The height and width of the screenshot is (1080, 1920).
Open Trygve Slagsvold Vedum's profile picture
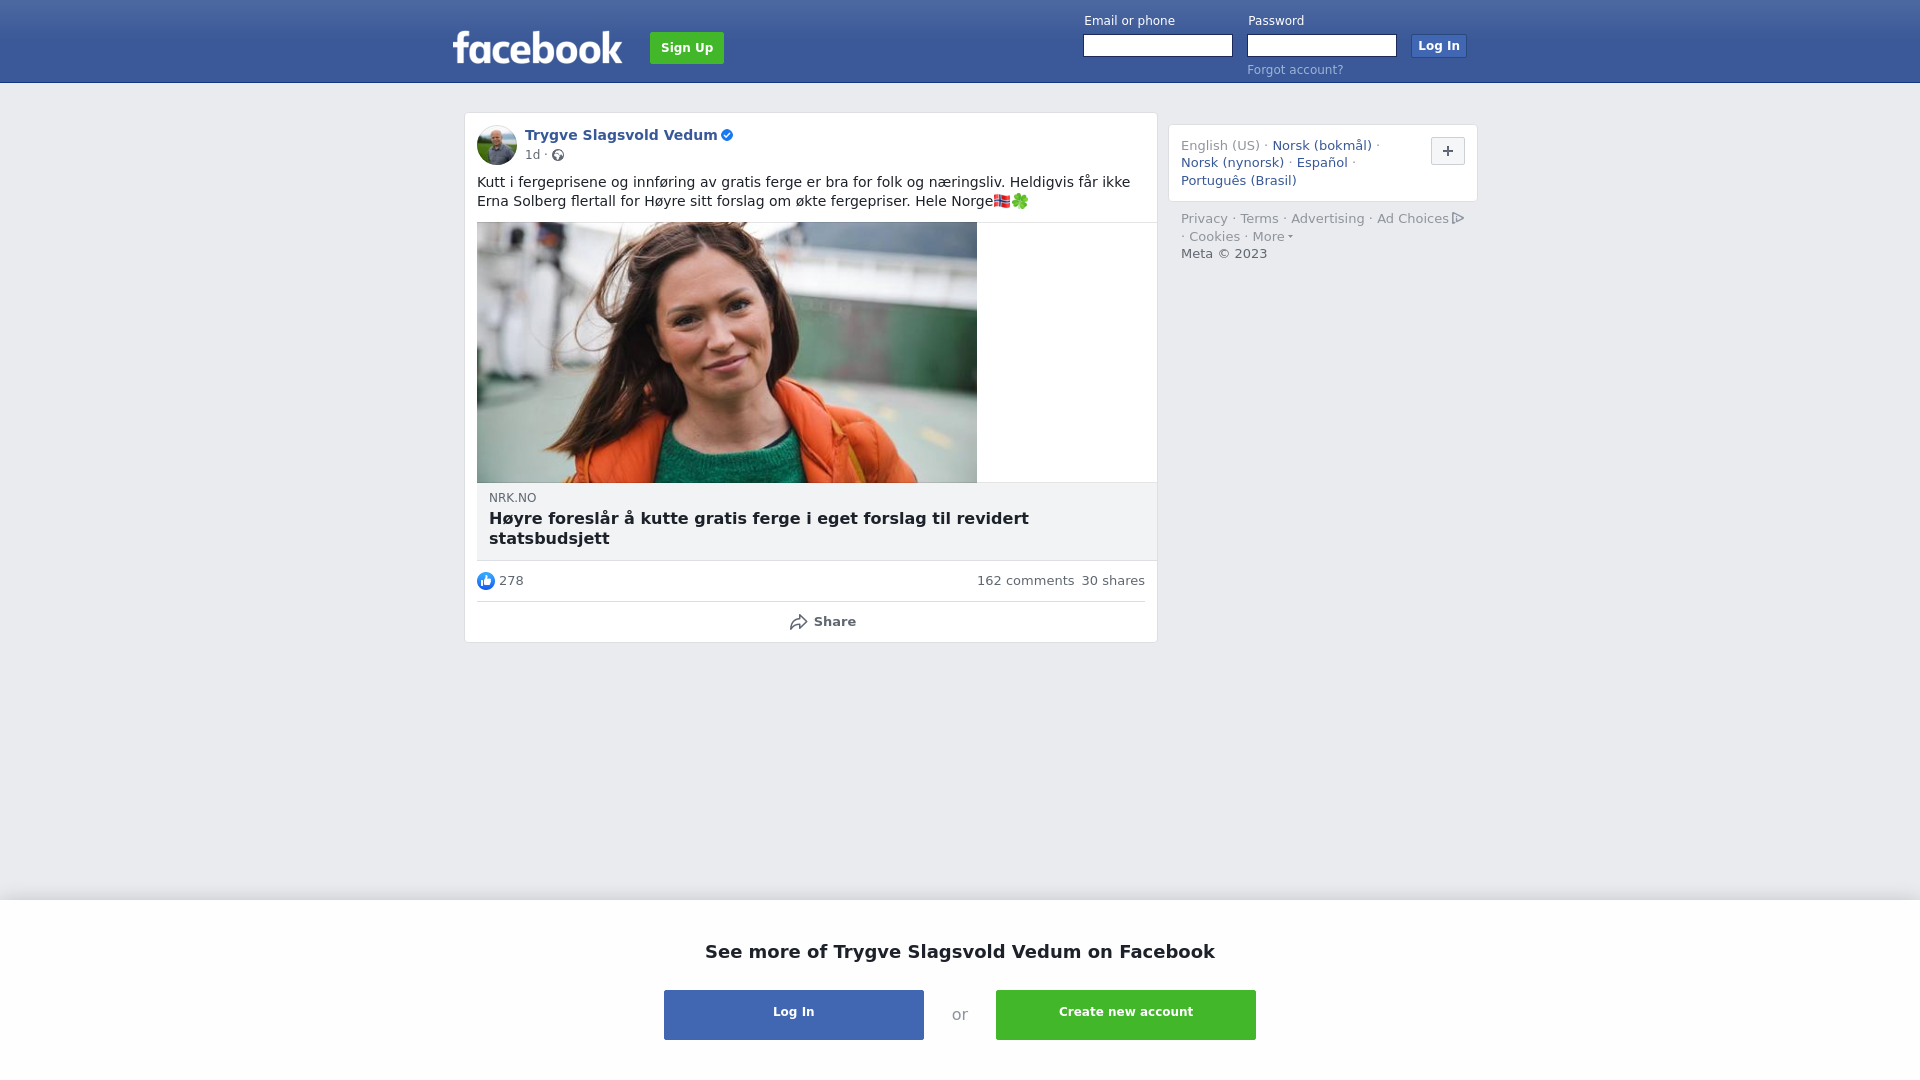(497, 145)
